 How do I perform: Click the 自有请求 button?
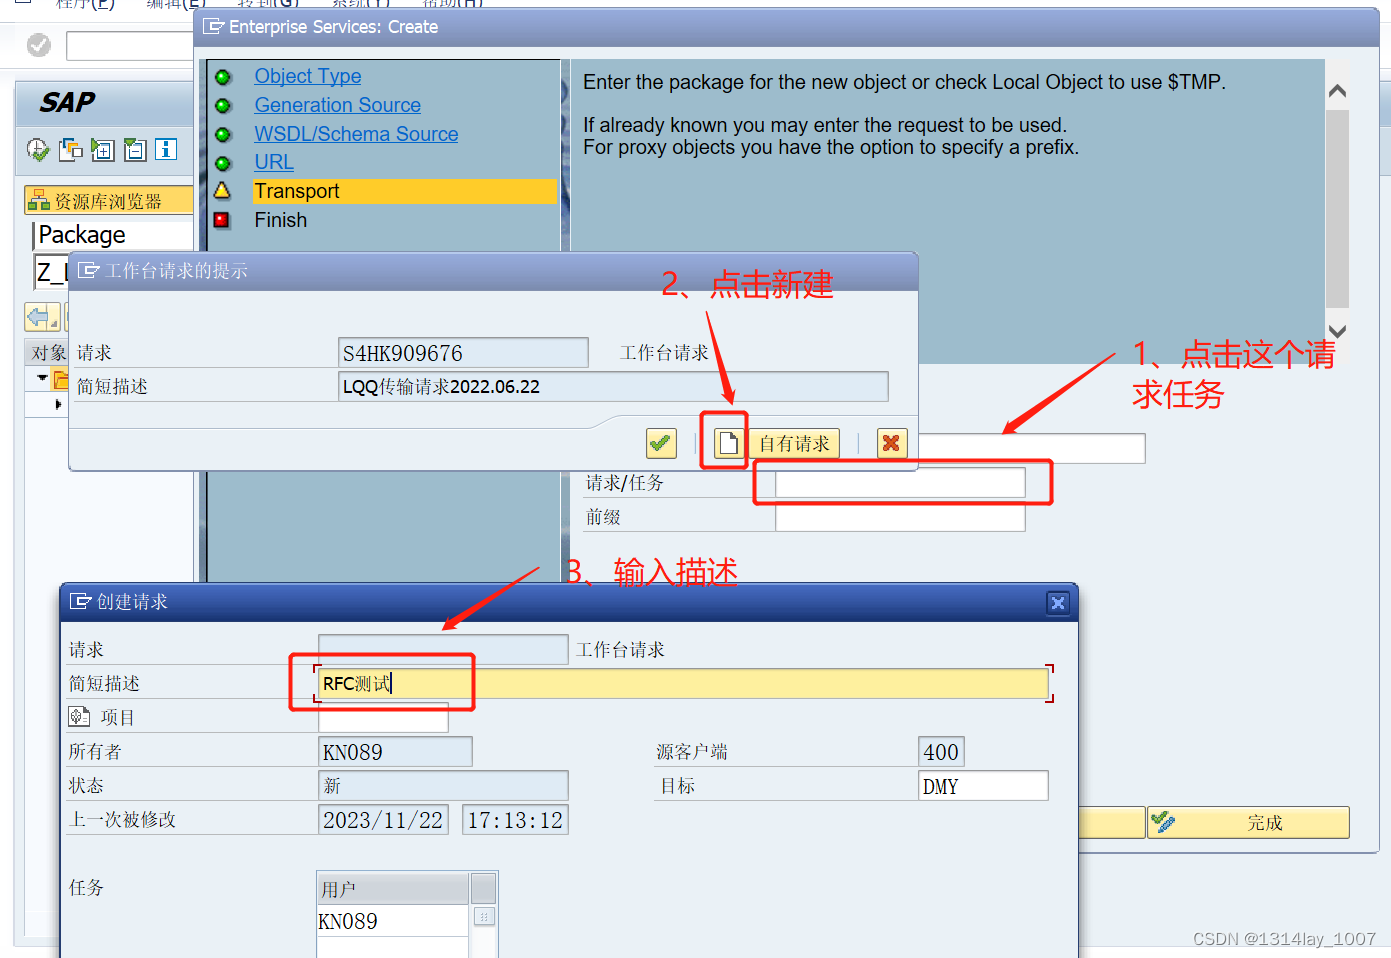(x=793, y=443)
